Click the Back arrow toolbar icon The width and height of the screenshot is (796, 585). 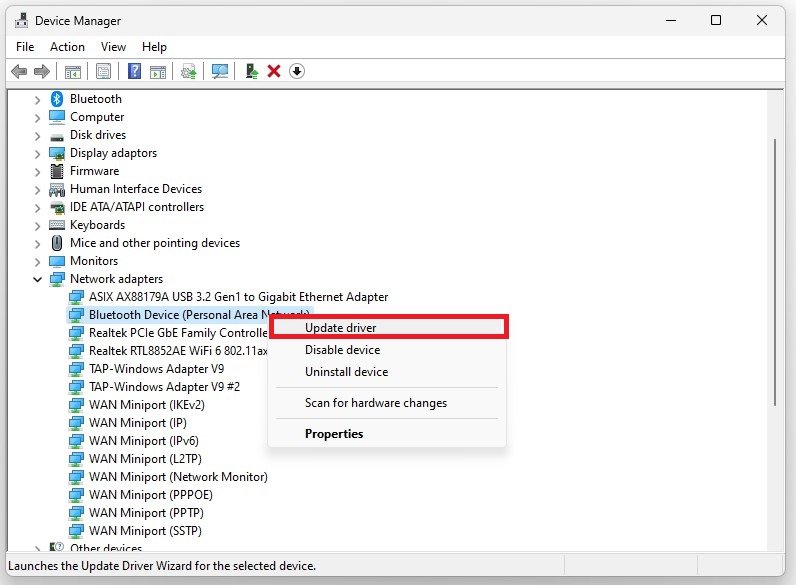click(x=19, y=71)
